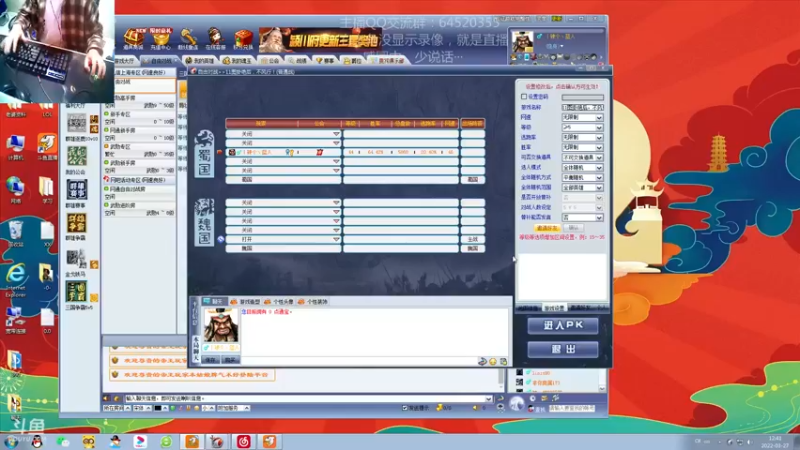Select the 个性头像 tab in the chat panel
The width and height of the screenshot is (800, 450).
pos(279,302)
